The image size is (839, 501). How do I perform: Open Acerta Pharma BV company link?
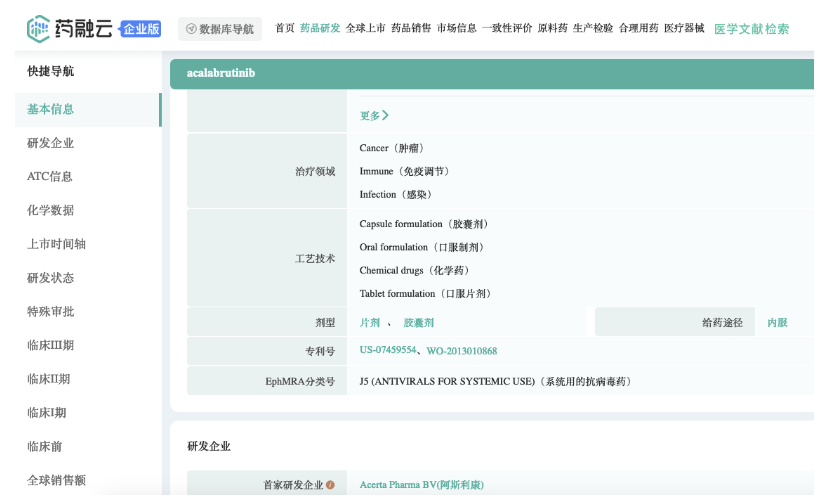click(422, 485)
